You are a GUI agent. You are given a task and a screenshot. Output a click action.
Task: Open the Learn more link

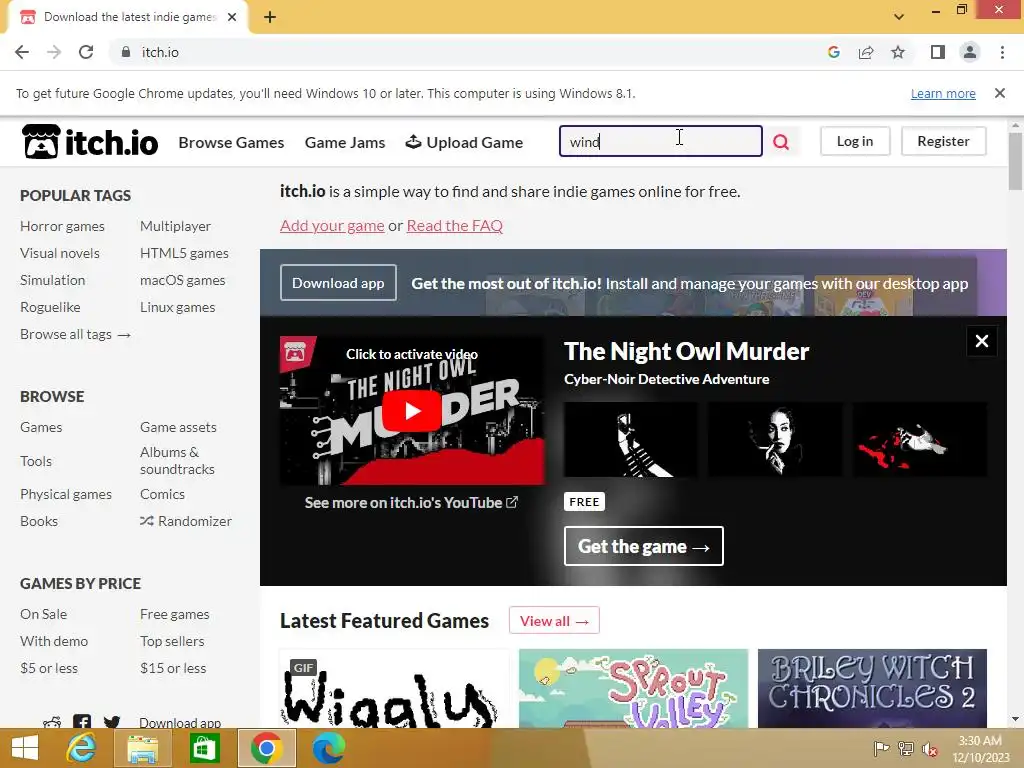tap(943, 93)
